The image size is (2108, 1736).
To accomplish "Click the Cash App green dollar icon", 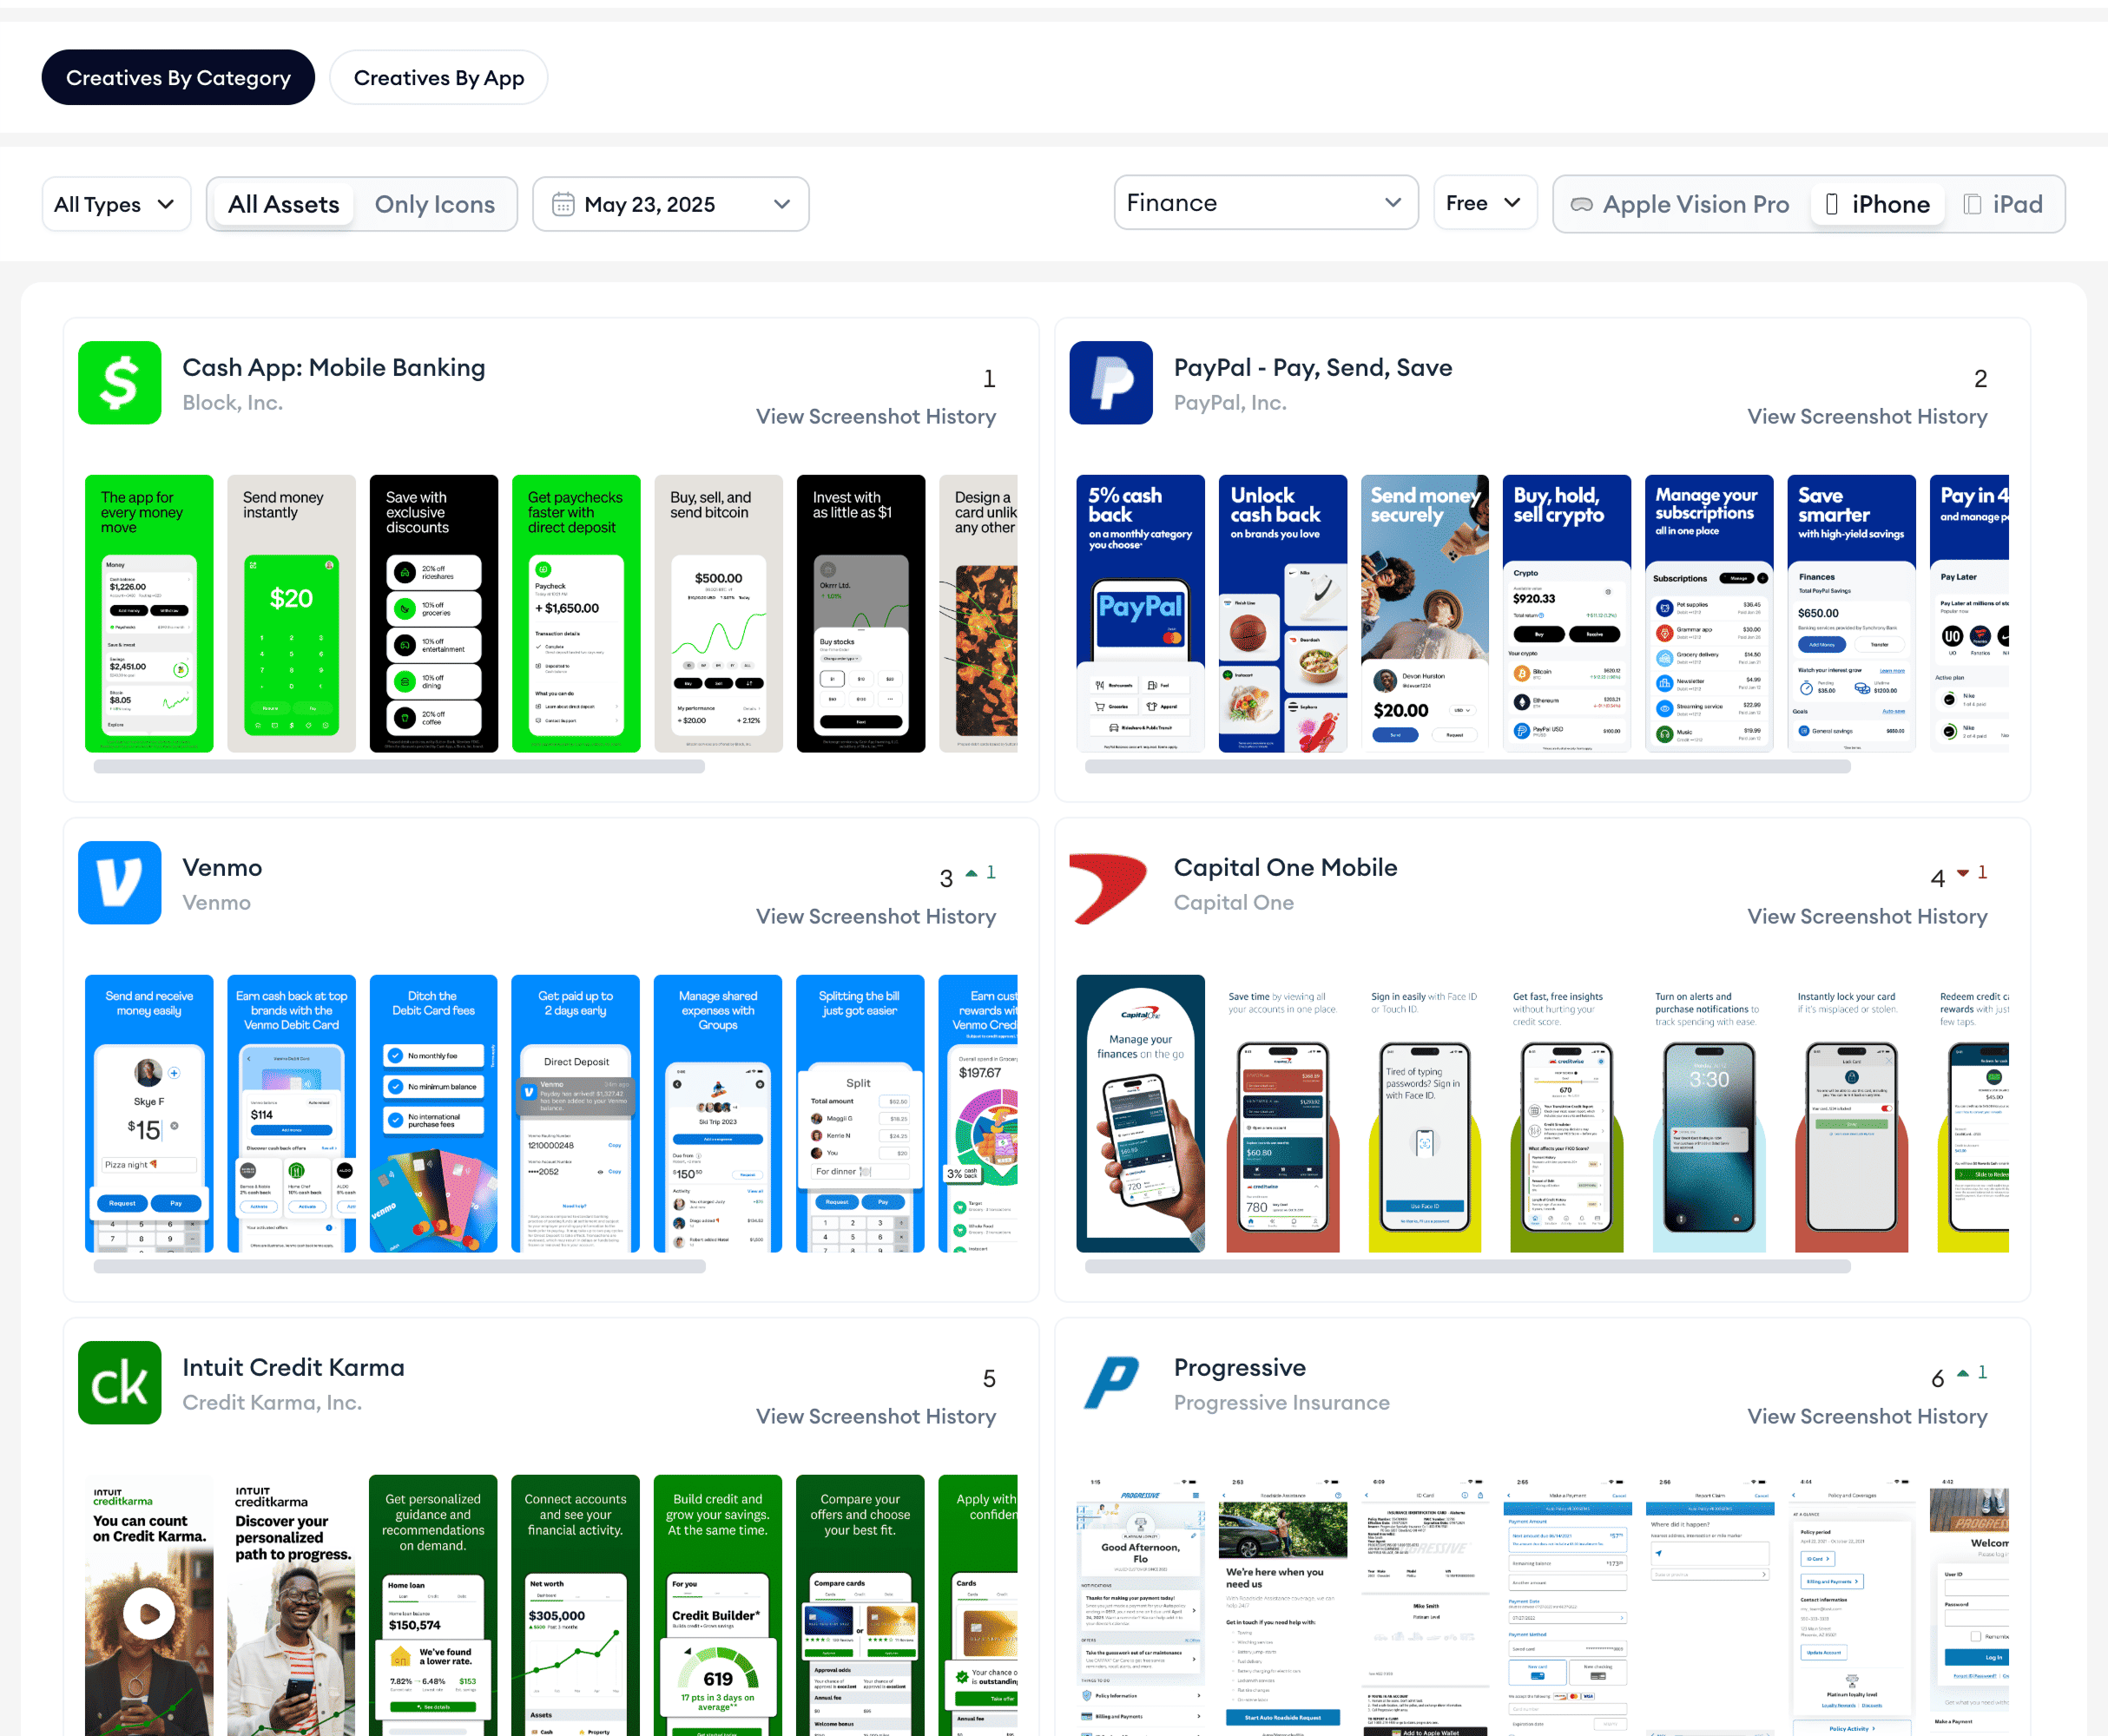I will click(119, 383).
